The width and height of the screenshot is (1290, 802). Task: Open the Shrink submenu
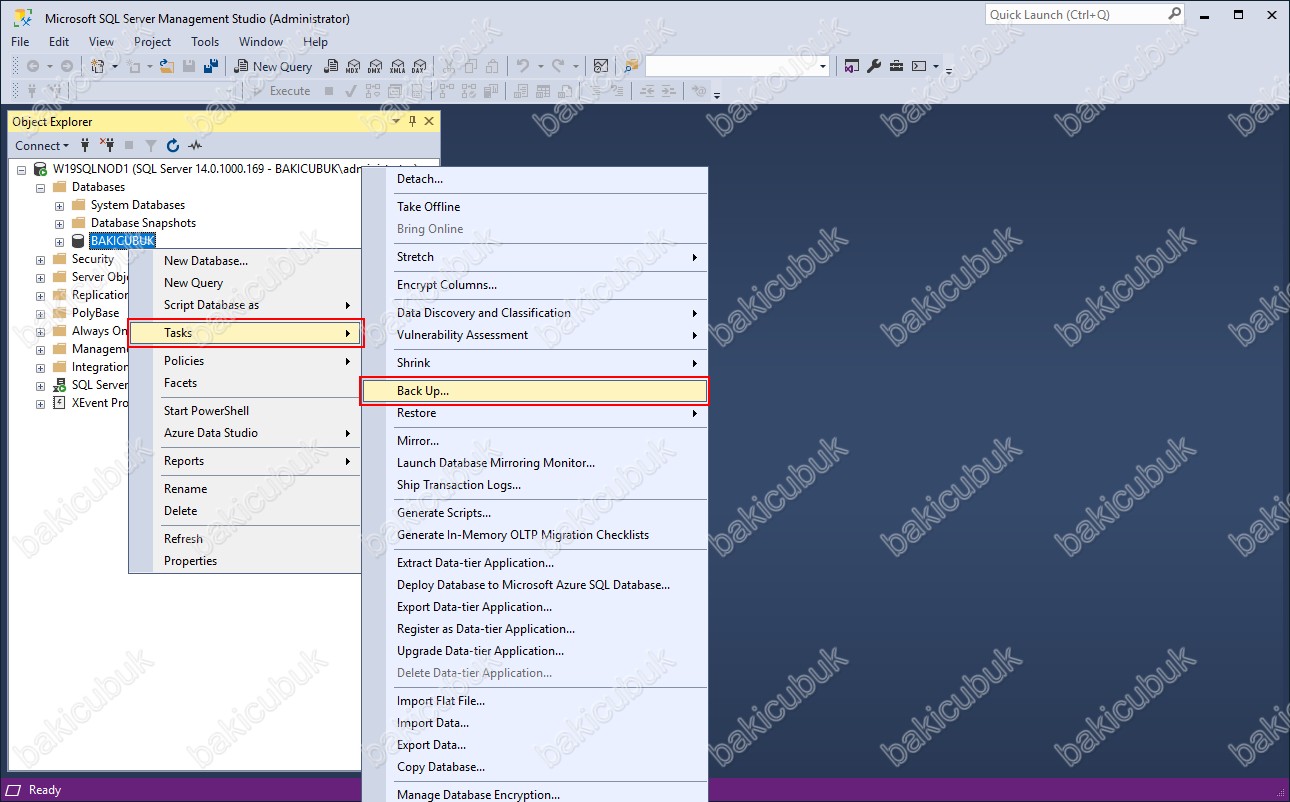tap(534, 363)
